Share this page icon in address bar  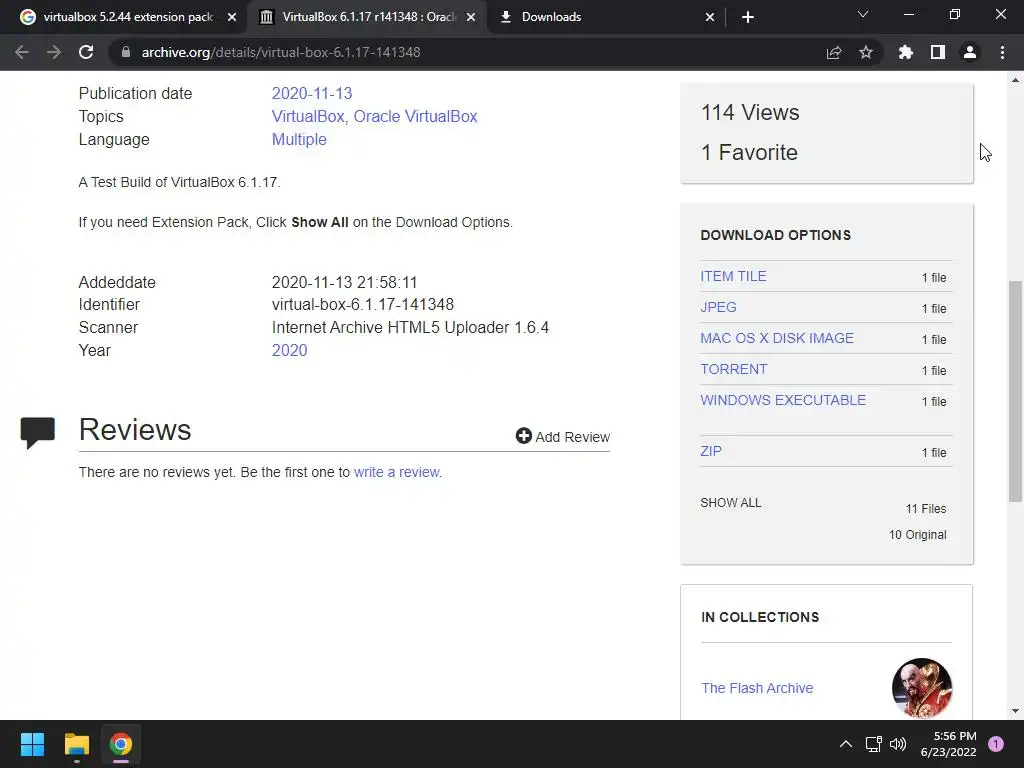point(834,52)
